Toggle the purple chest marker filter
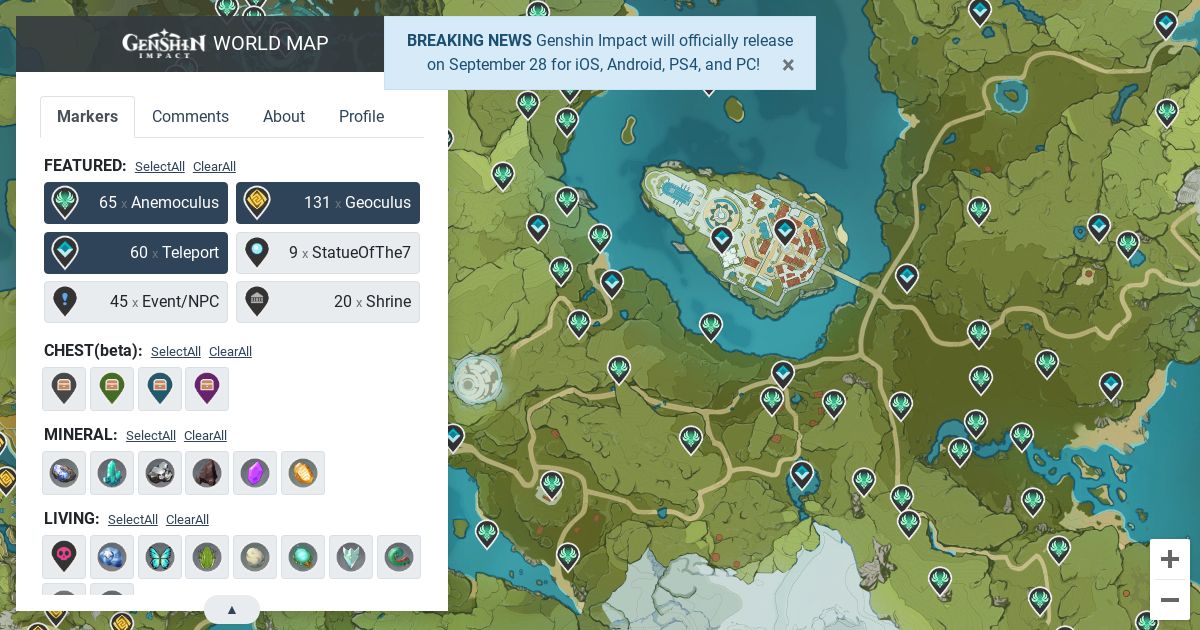This screenshot has width=1200, height=630. pyautogui.click(x=207, y=389)
